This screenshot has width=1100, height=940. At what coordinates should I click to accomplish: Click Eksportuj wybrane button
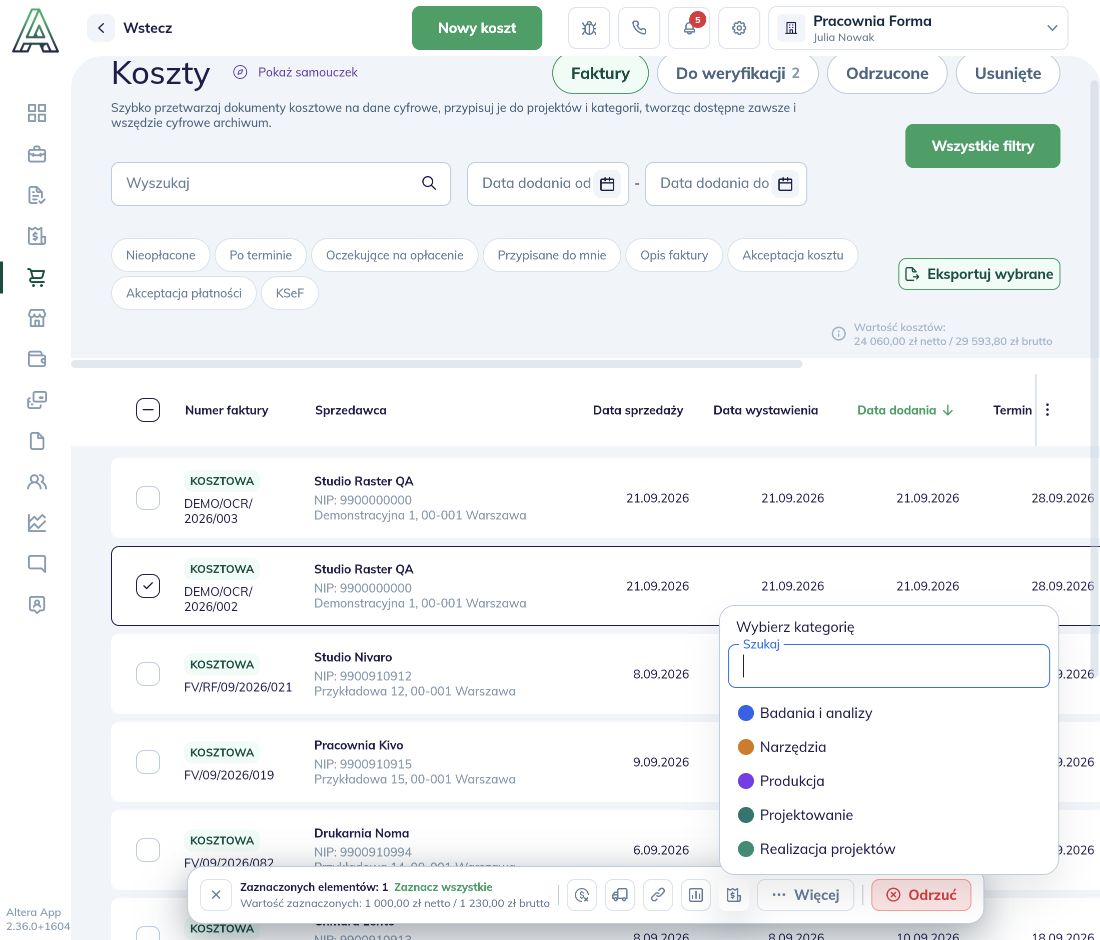tap(979, 274)
